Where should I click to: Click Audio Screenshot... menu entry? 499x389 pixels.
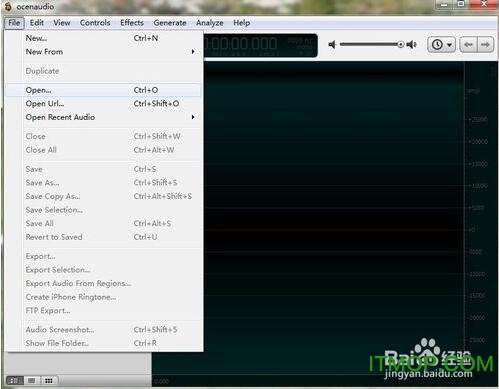103,330
